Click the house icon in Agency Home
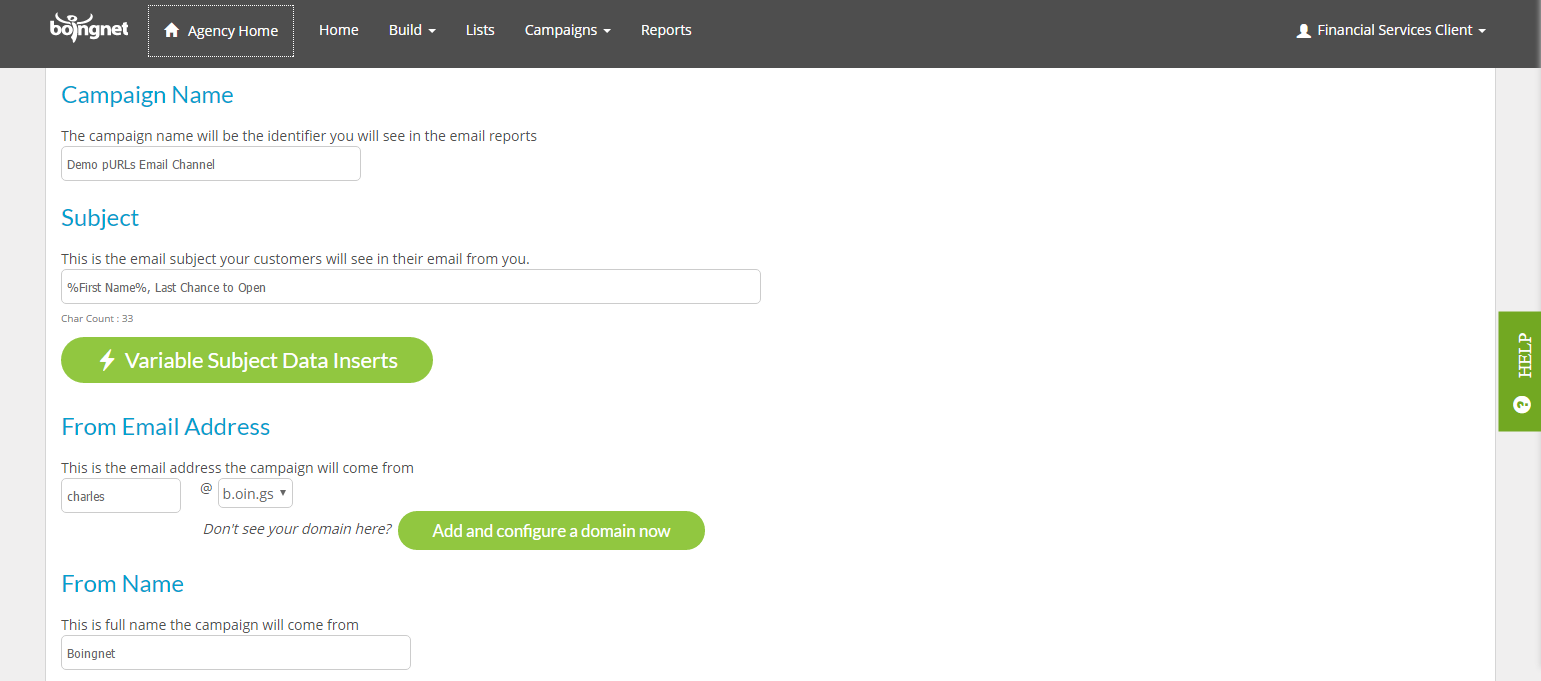The image size is (1541, 681). click(172, 30)
